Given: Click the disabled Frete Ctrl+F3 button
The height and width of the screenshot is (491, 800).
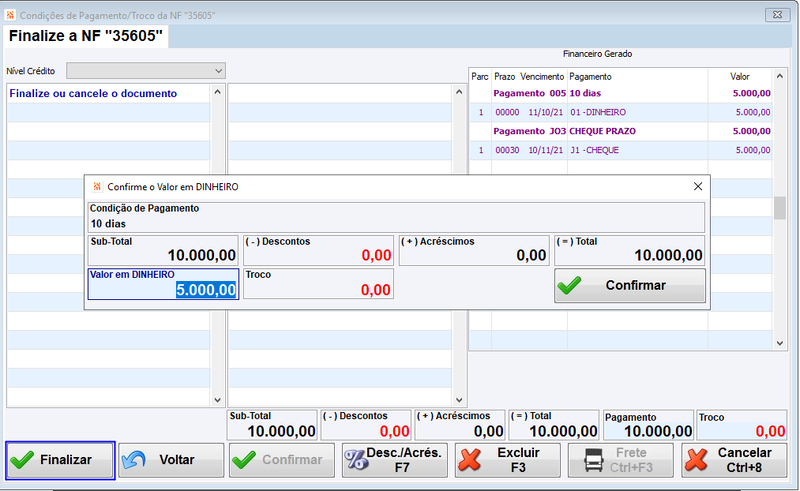Looking at the screenshot, I should pos(620,460).
